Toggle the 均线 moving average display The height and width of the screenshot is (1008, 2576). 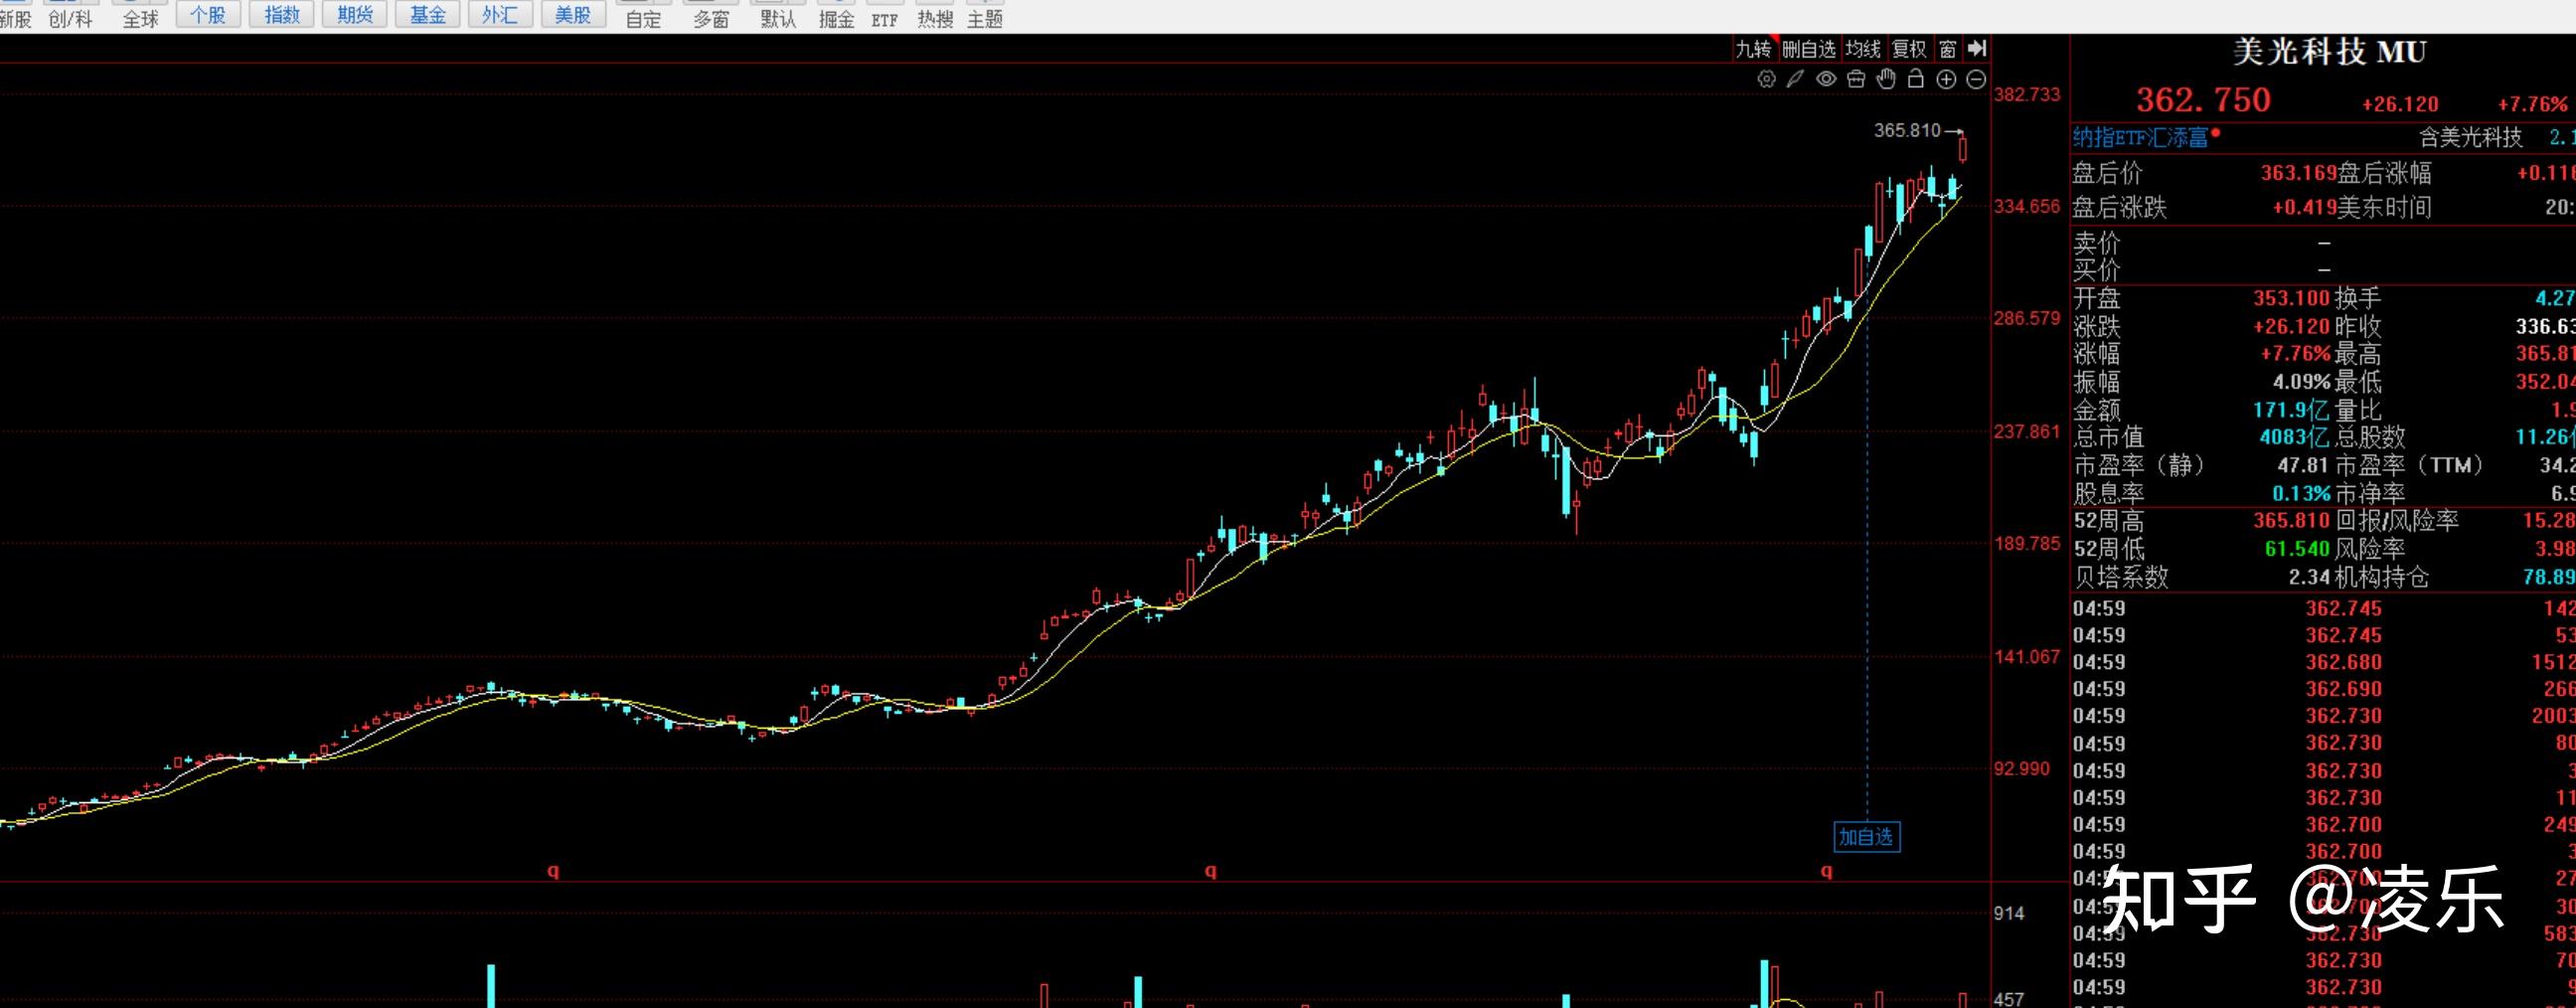pos(1863,48)
